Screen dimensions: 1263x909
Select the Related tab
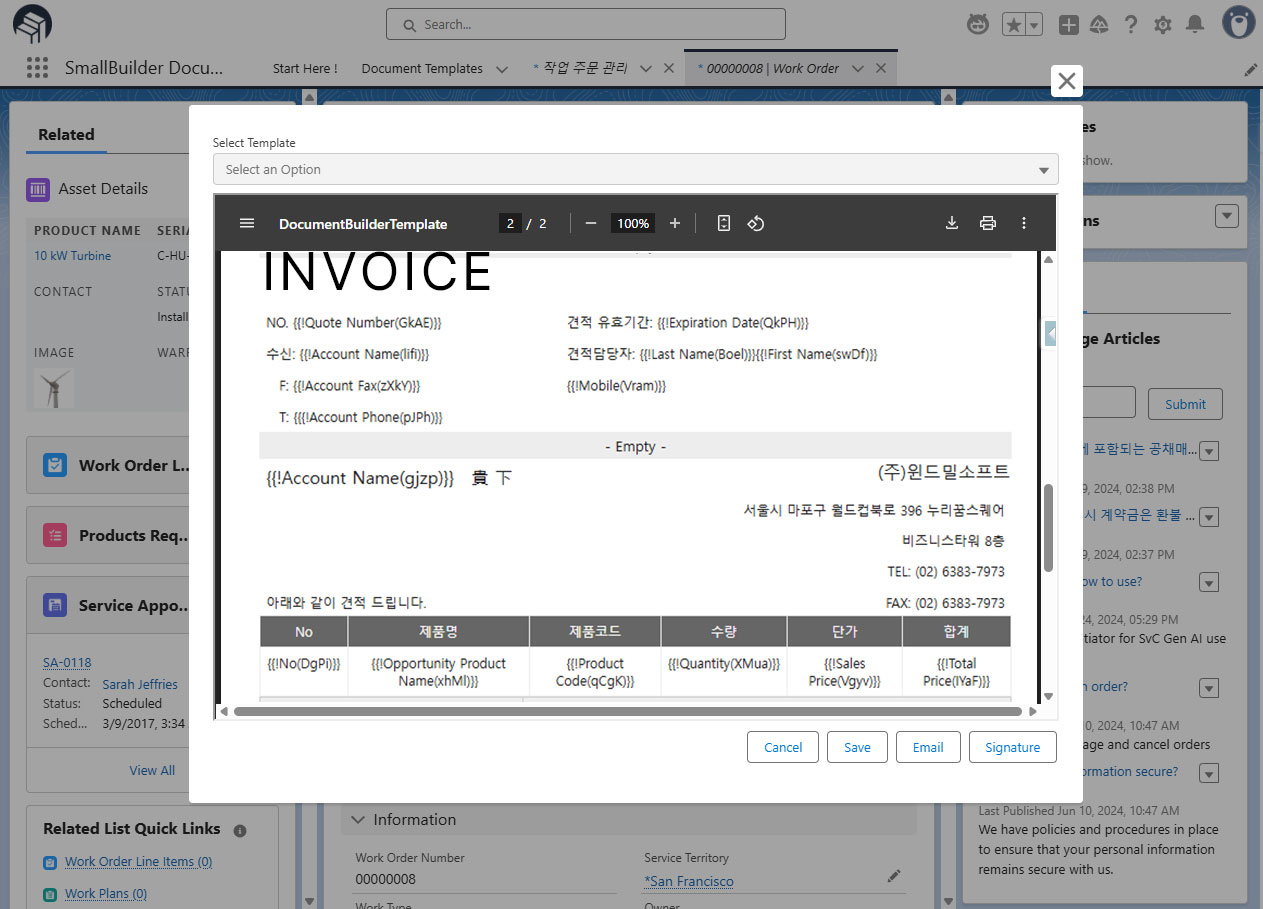66,135
